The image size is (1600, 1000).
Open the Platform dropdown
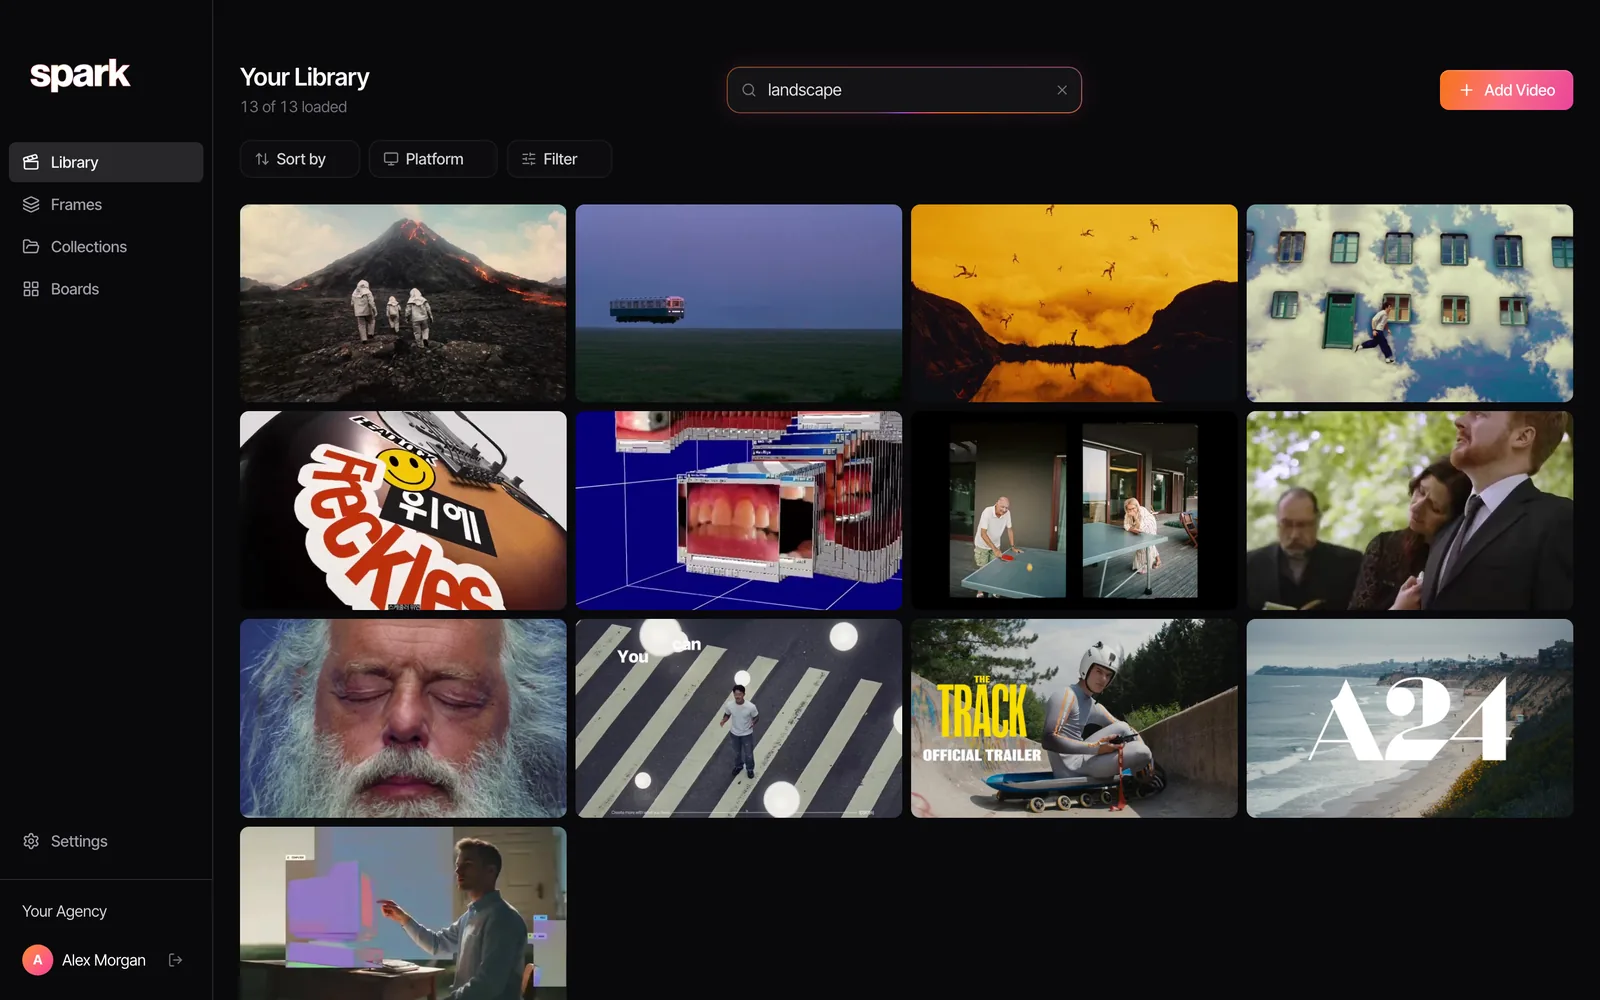tap(433, 159)
